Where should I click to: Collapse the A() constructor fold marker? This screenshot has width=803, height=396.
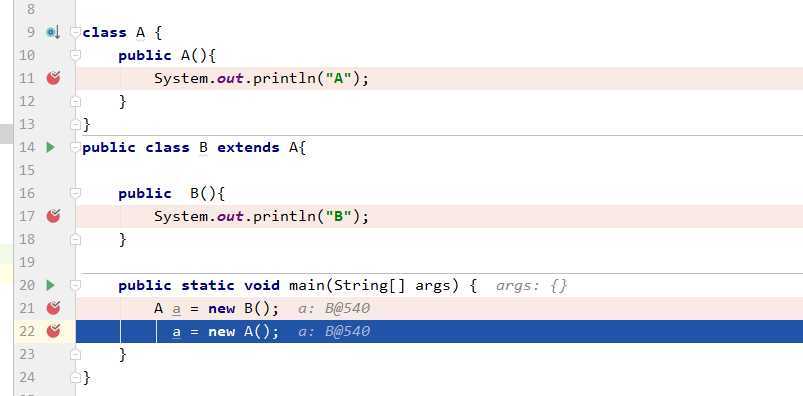75,55
